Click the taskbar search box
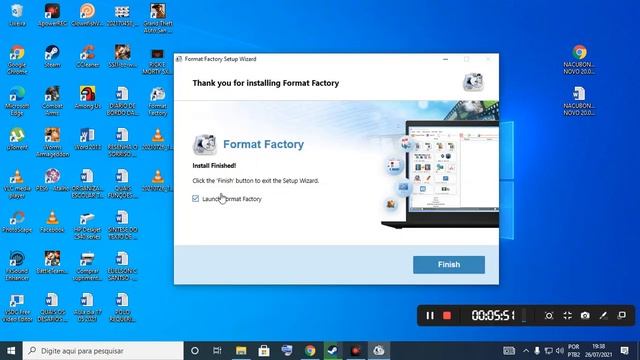Viewport: 640px width, 360px height. (103, 351)
